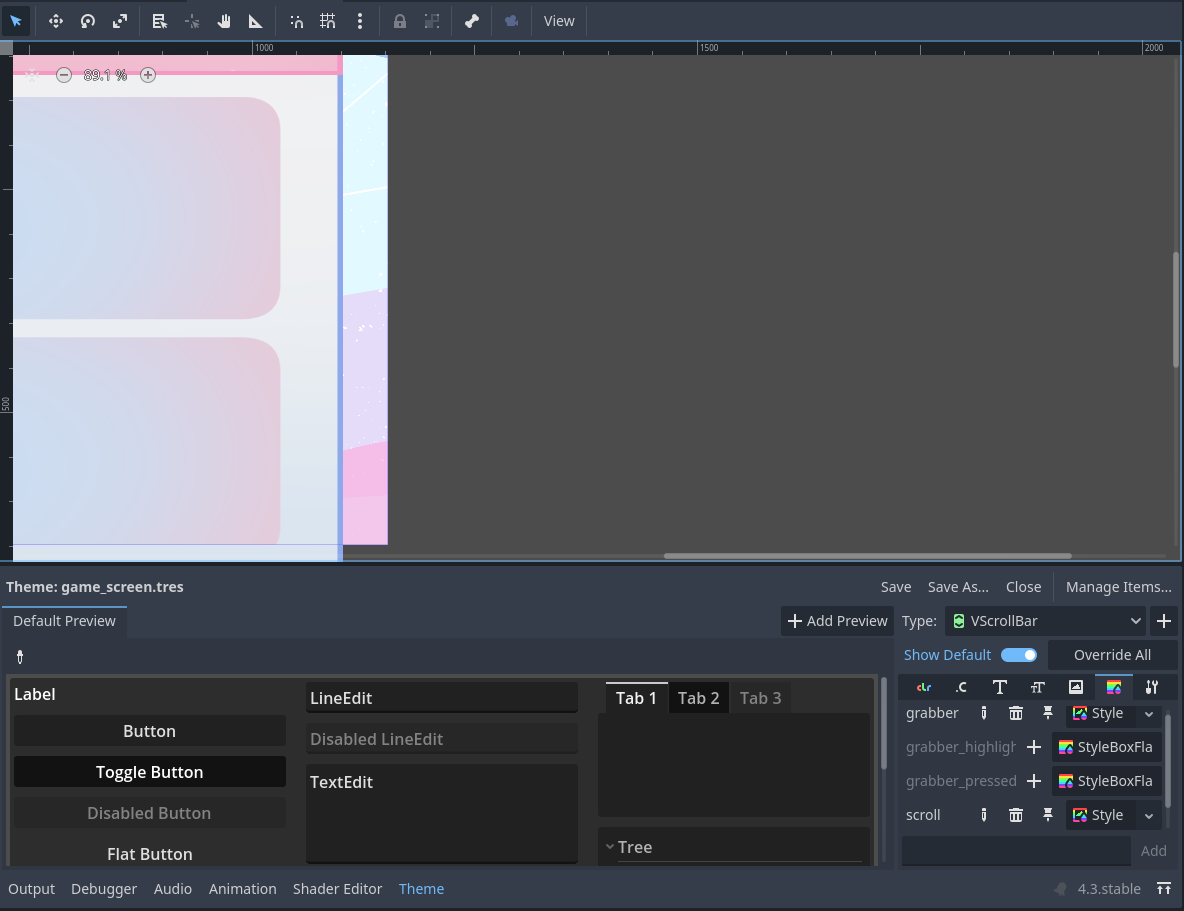This screenshot has height=911, width=1184.
Task: Save the theme with Save button
Action: click(x=896, y=587)
